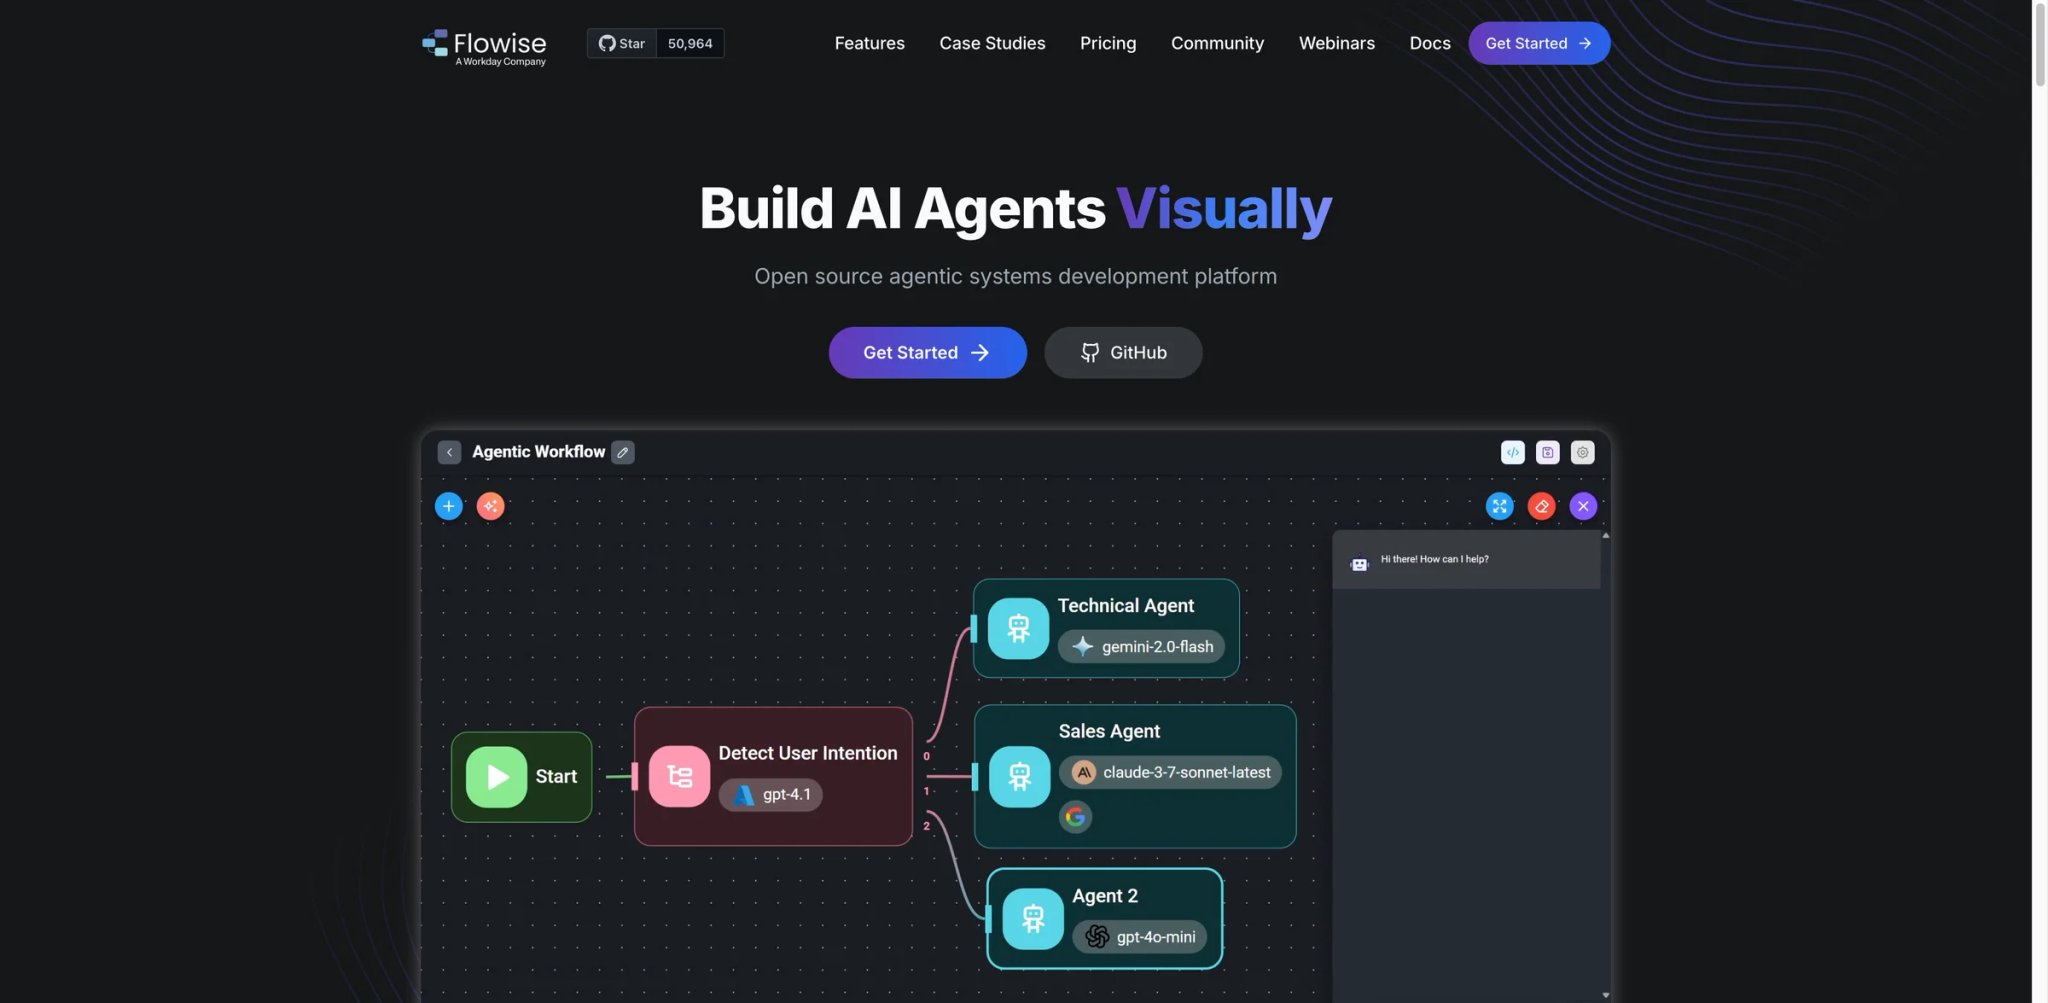Go to the Pricing page
Screen dimensions: 2048x1003
pyautogui.click(x=1108, y=43)
